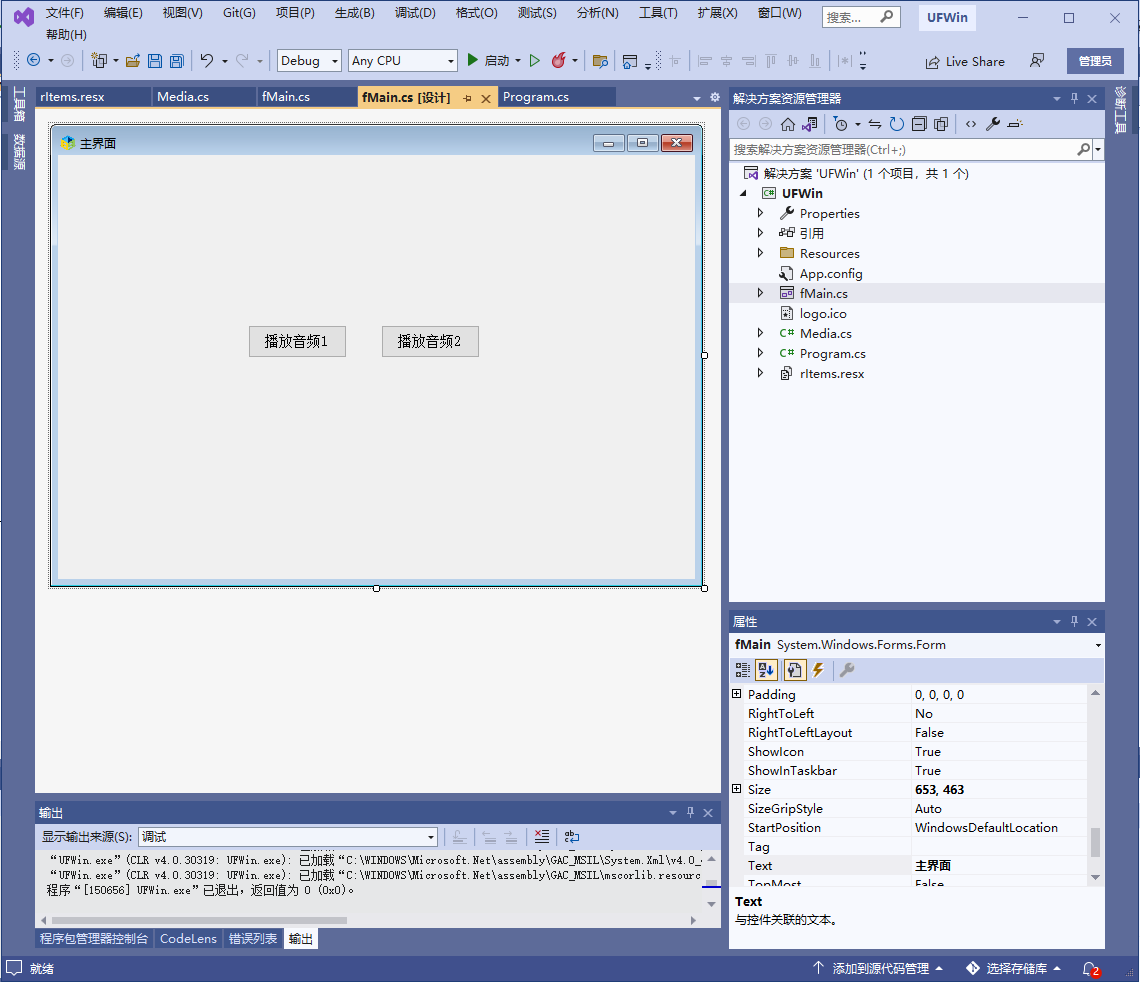Screen dimensions: 1140x982
Task: Toggle auto-hide pin on 输出 panel
Action: click(691, 813)
